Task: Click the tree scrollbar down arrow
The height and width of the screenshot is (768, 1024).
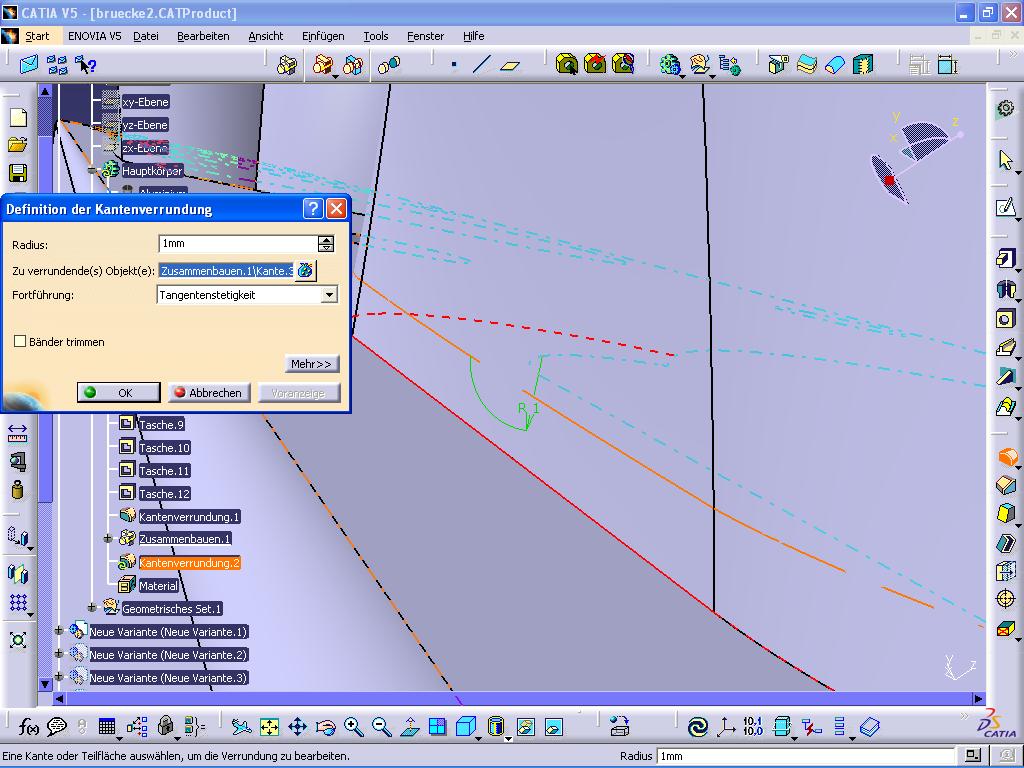Action: pyautogui.click(x=44, y=684)
